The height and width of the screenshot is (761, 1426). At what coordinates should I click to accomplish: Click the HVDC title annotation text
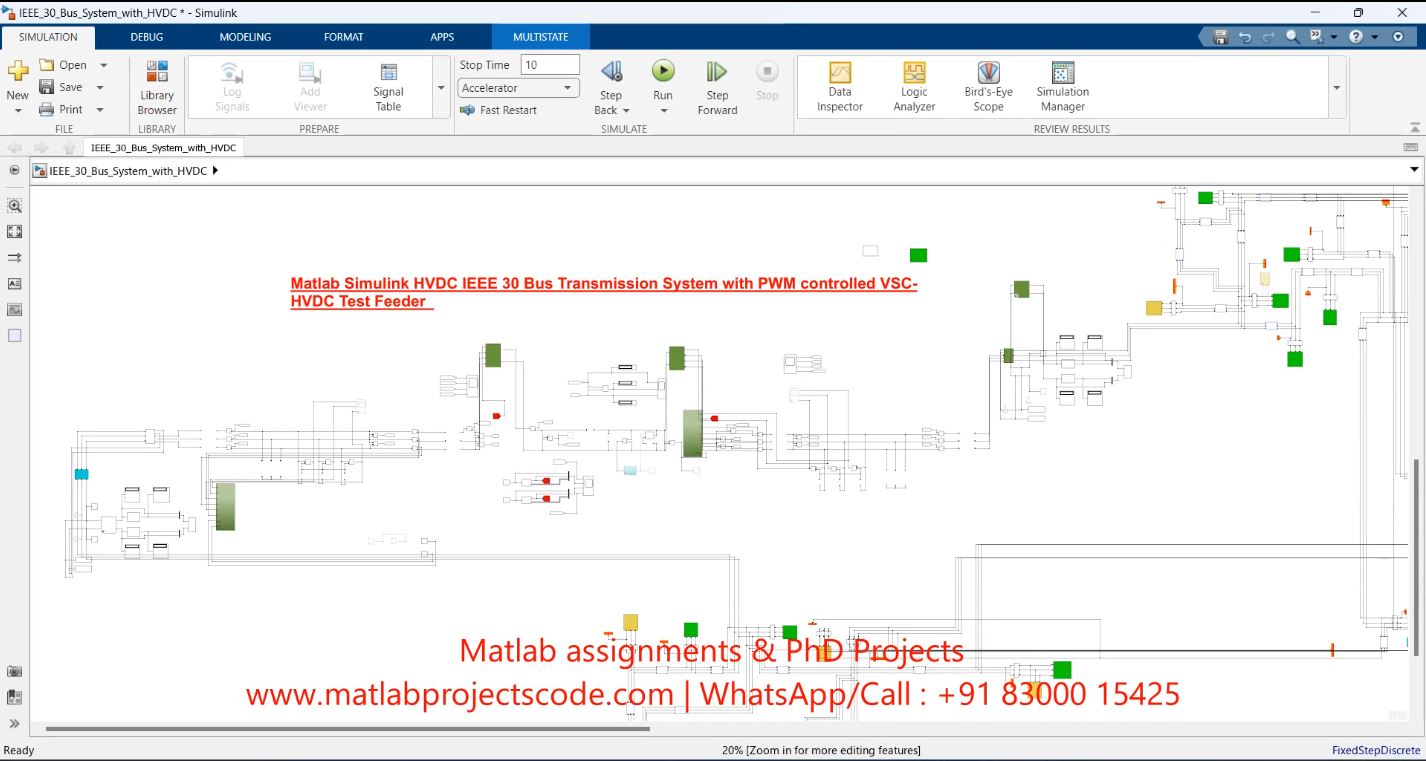(x=604, y=292)
